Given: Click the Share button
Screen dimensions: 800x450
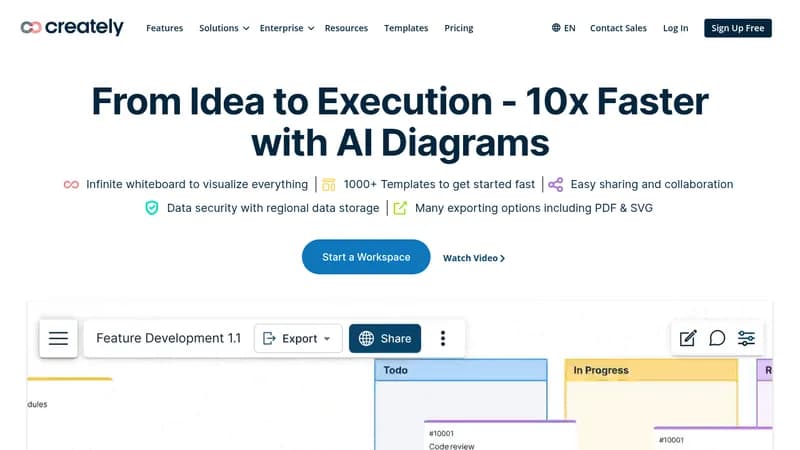Looking at the screenshot, I should click(x=385, y=338).
